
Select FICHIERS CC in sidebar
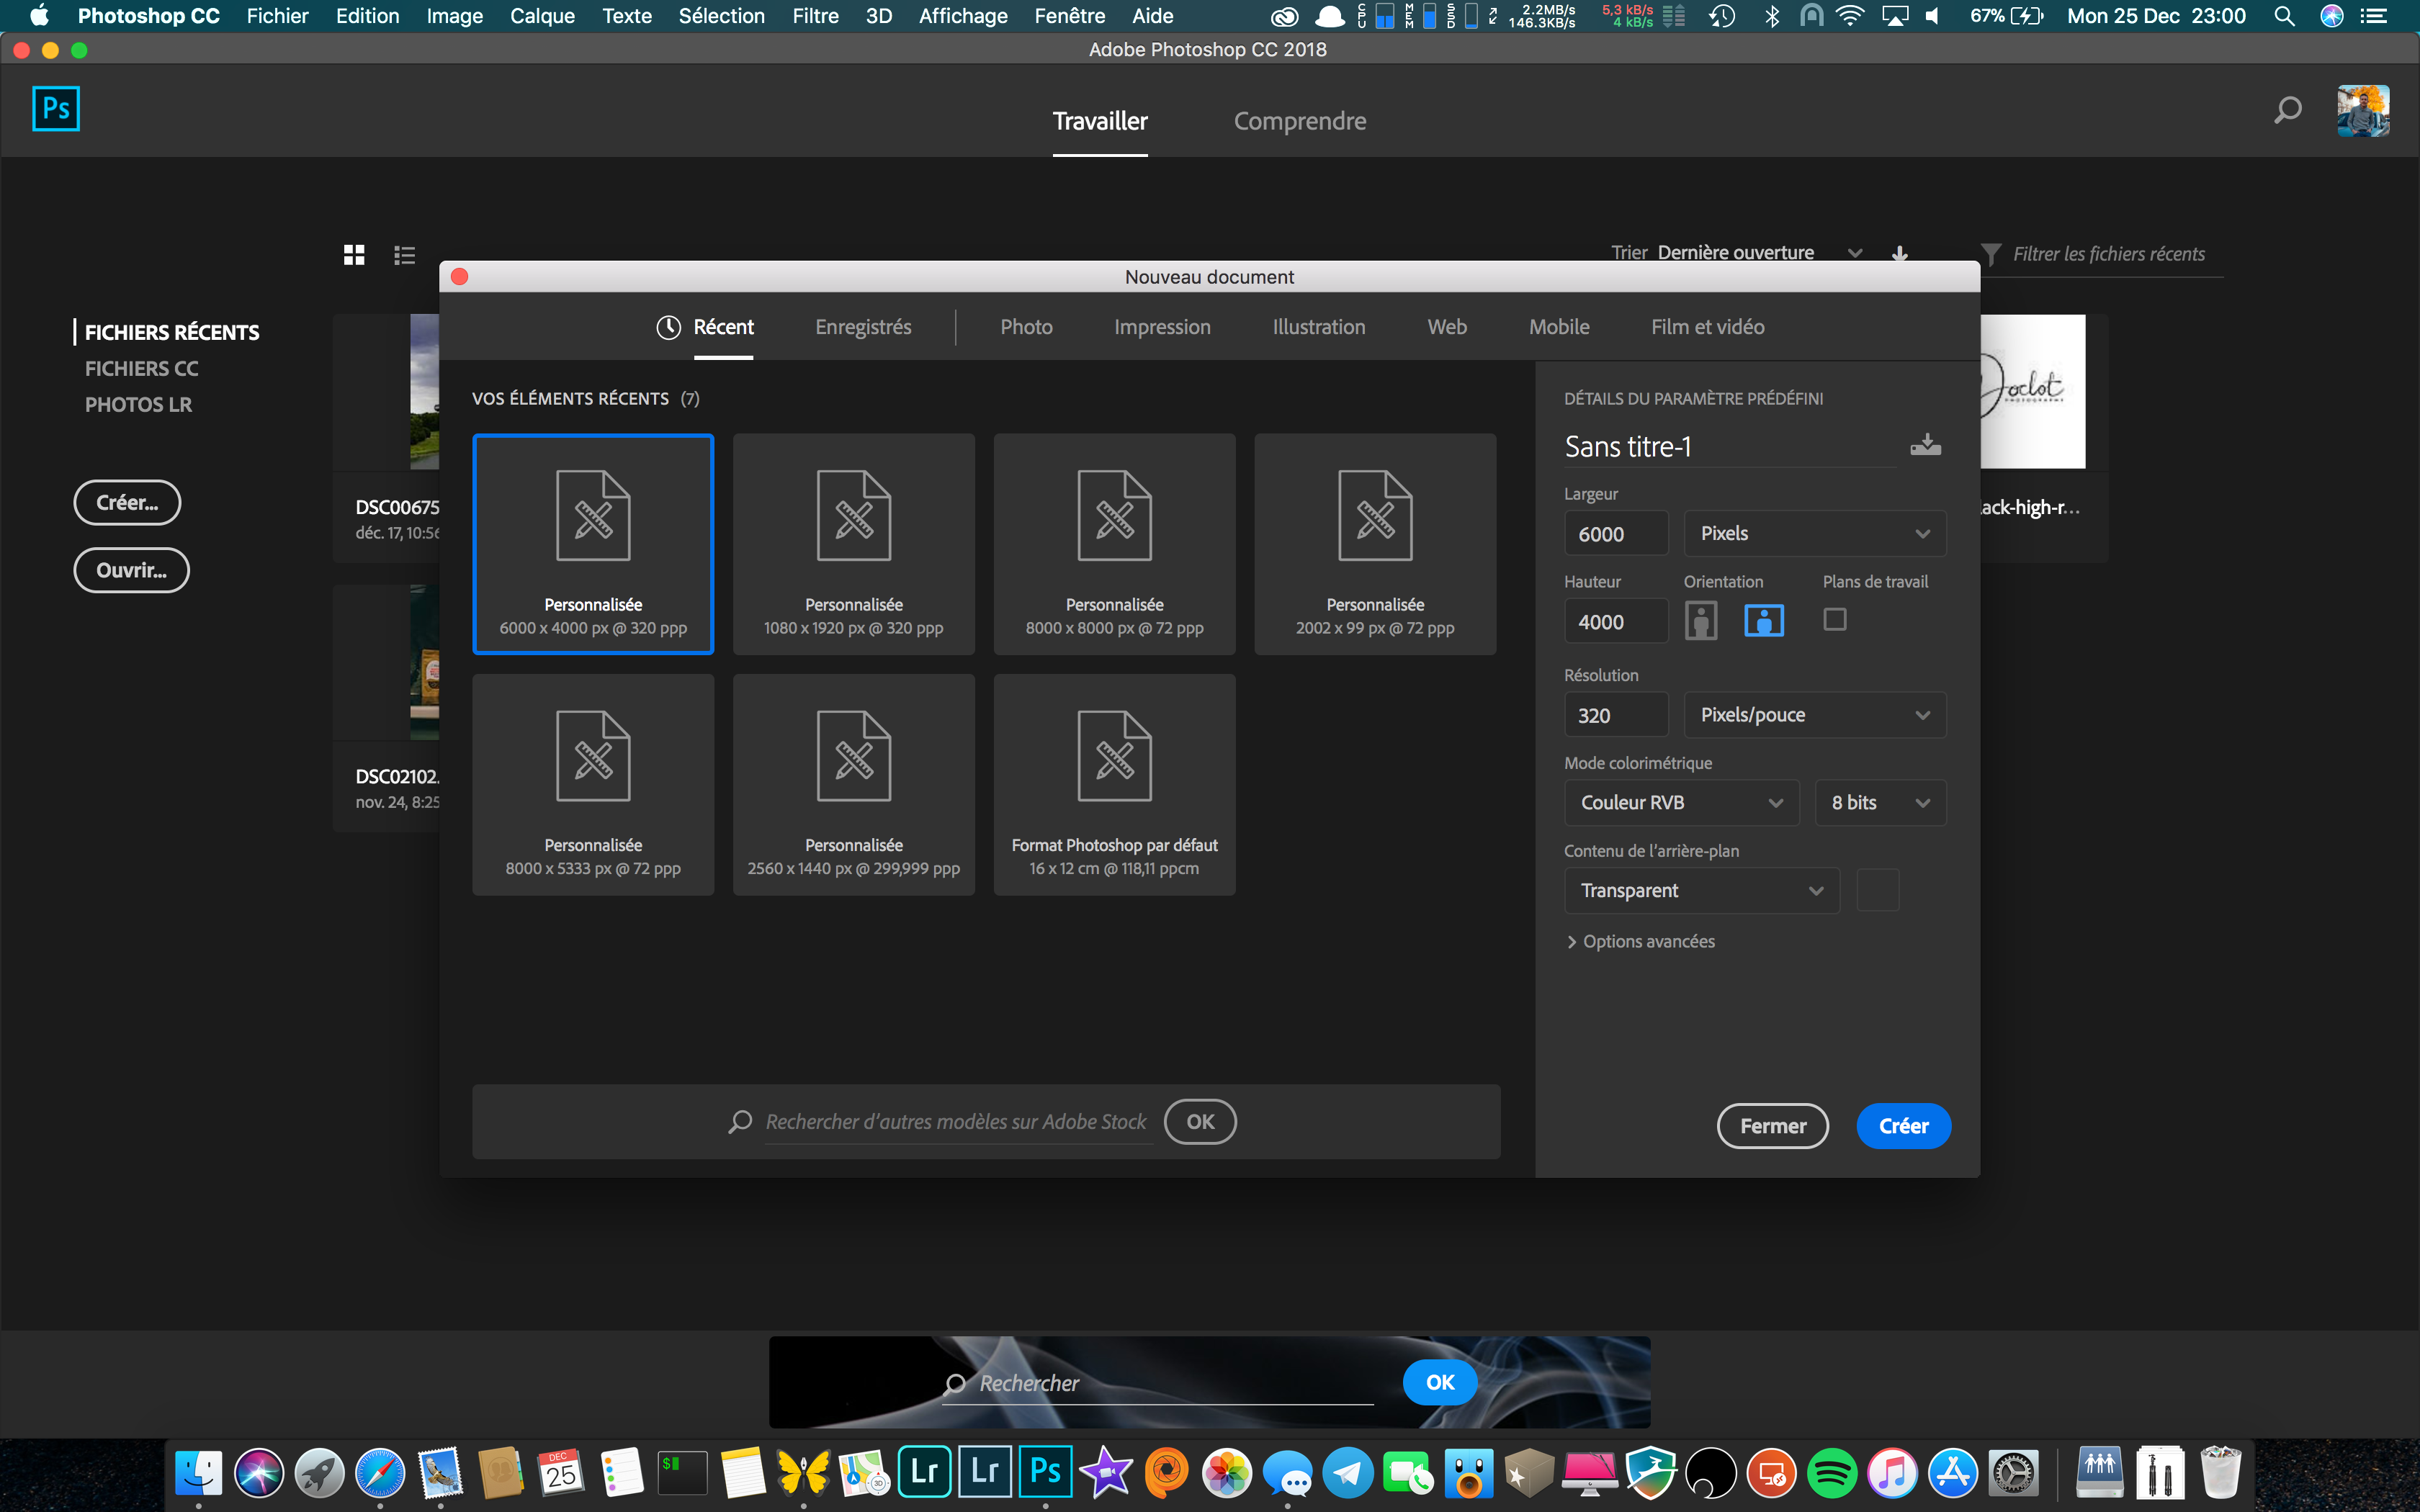[x=141, y=369]
